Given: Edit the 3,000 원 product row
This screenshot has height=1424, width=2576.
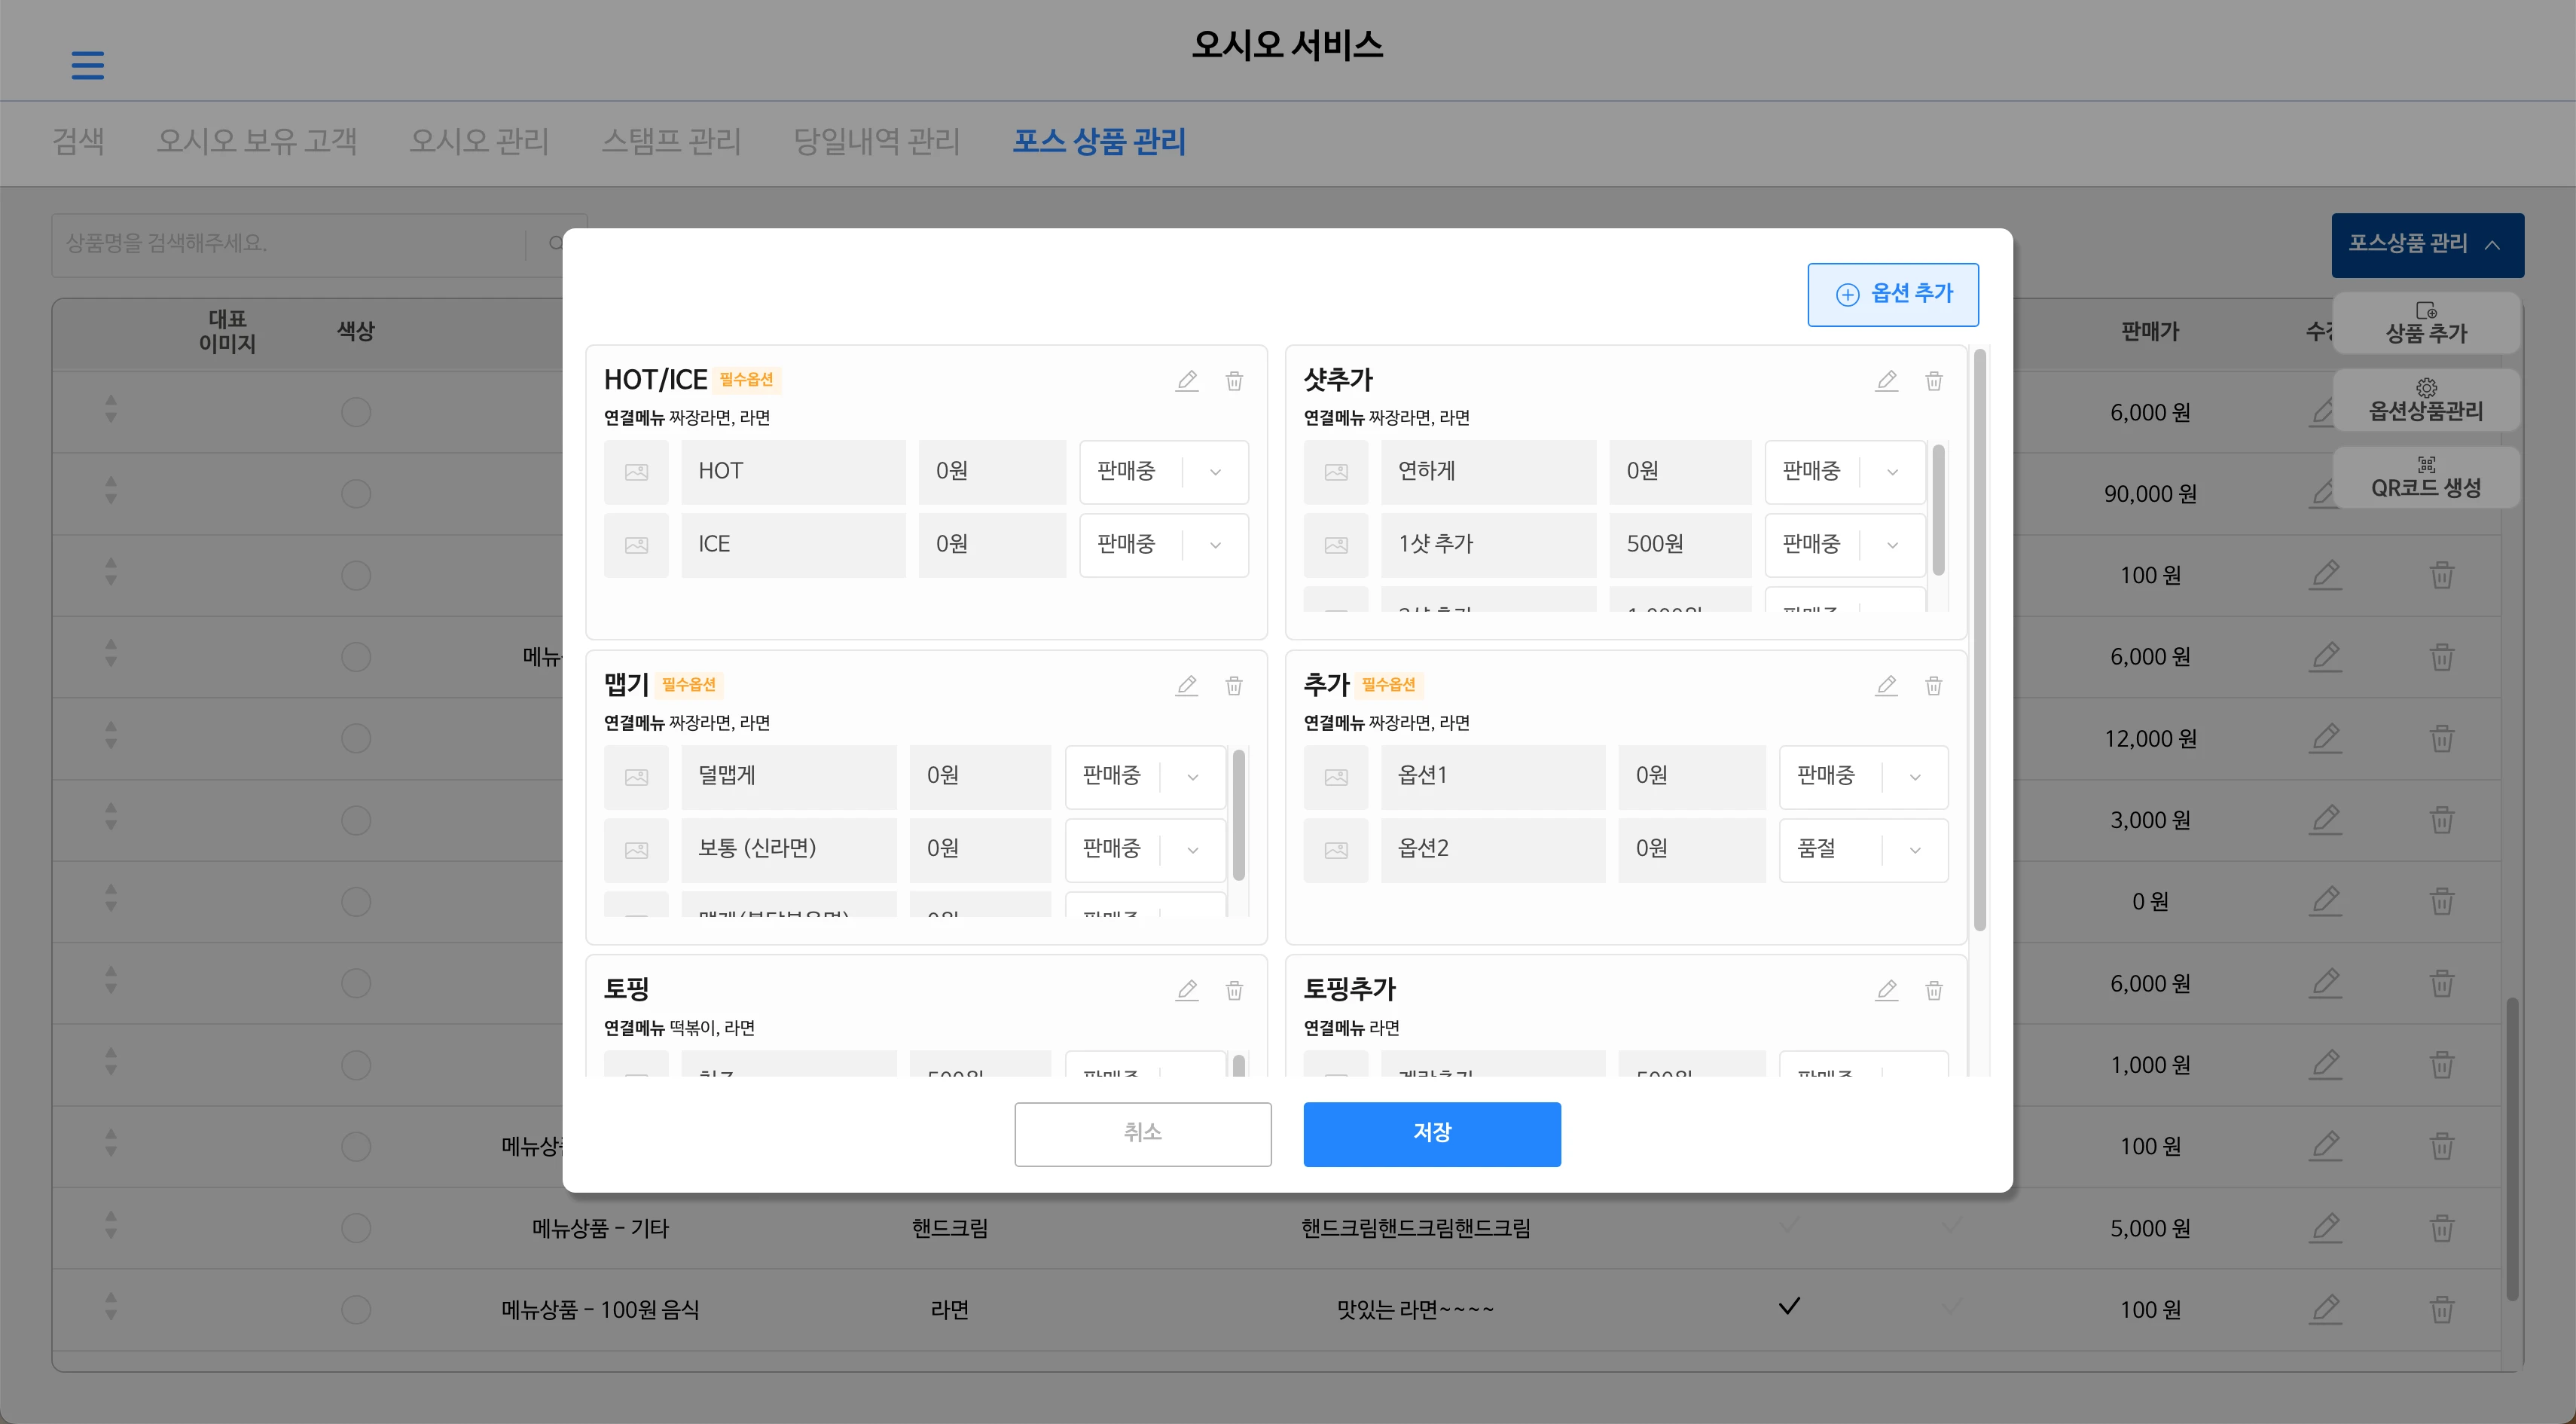Looking at the screenshot, I should 2326,819.
